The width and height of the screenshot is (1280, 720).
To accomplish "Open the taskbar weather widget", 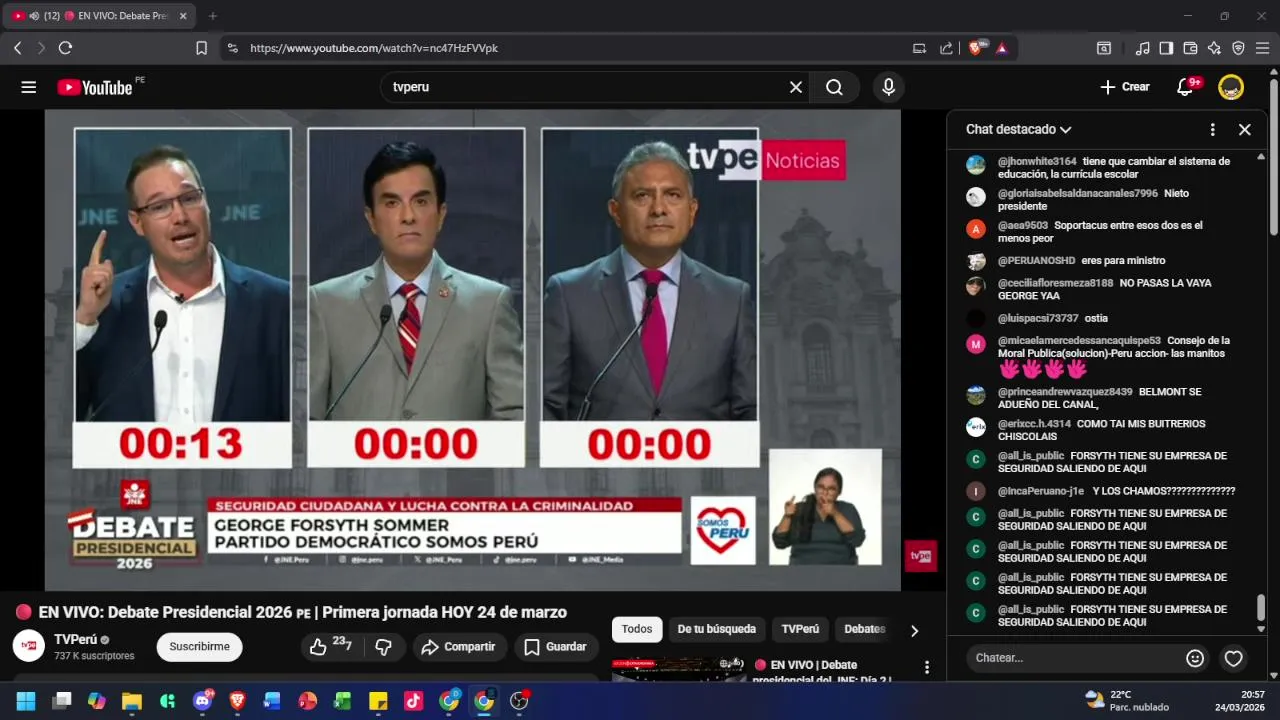I will [1126, 700].
